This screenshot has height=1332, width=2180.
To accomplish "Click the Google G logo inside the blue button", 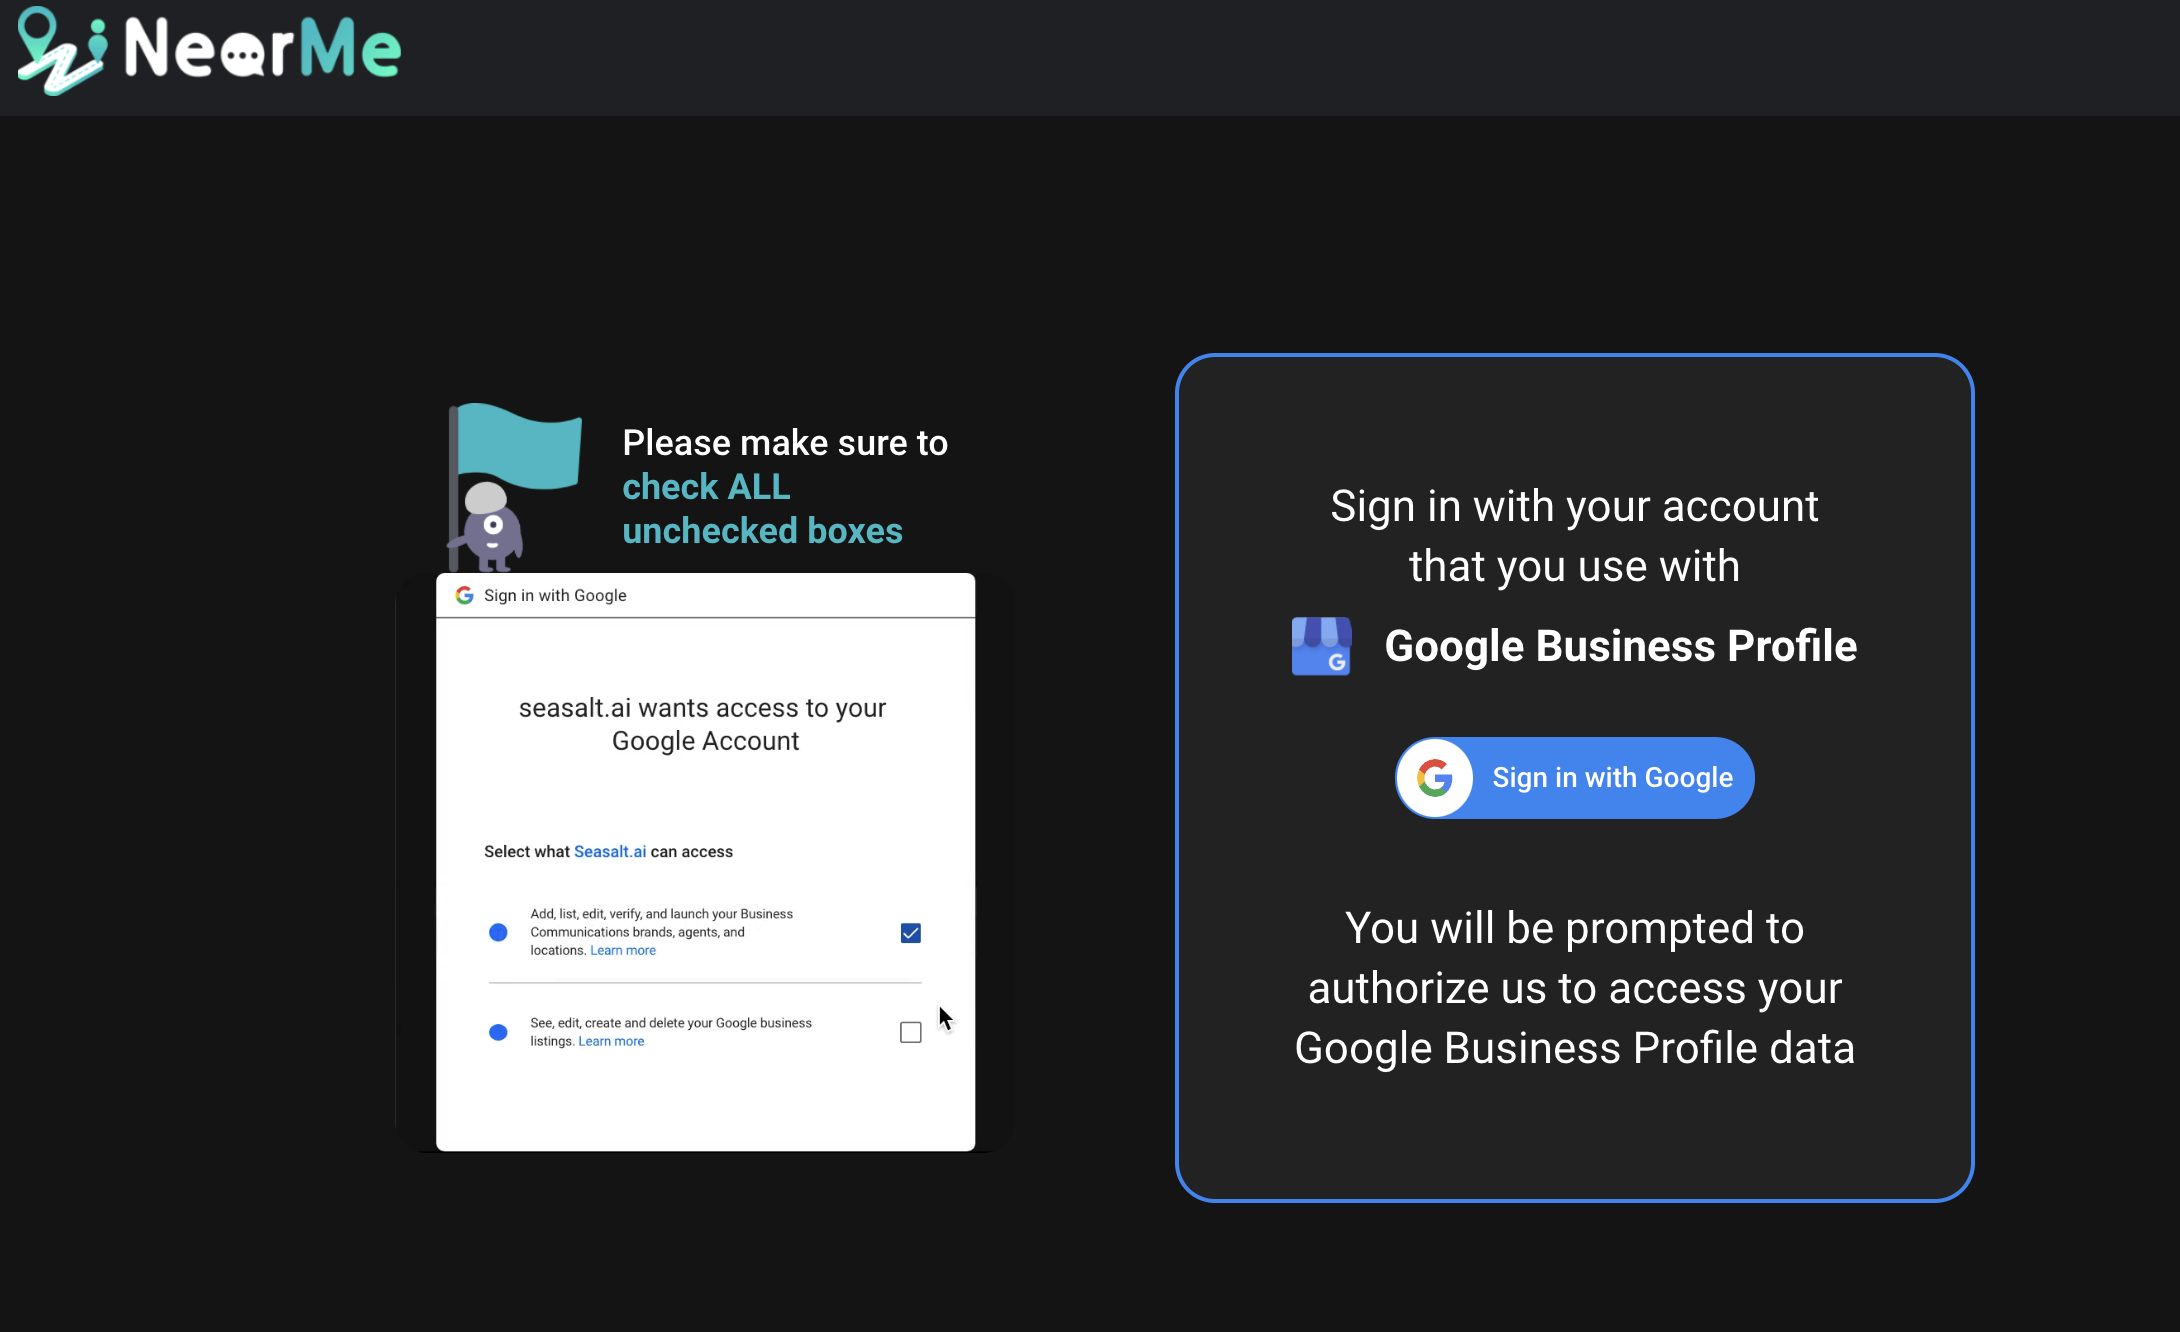I will pos(1434,777).
